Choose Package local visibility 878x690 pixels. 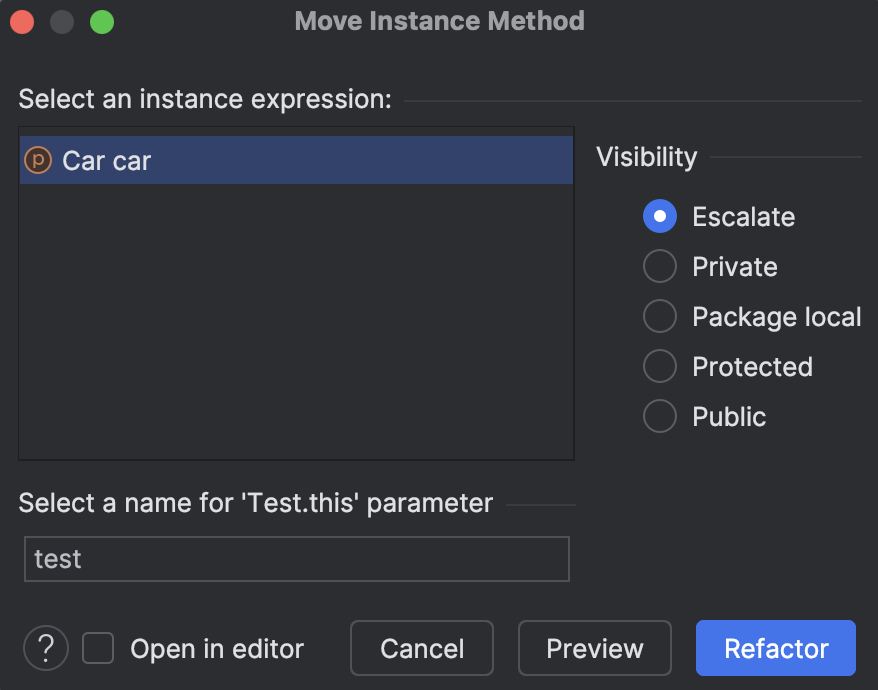point(659,316)
